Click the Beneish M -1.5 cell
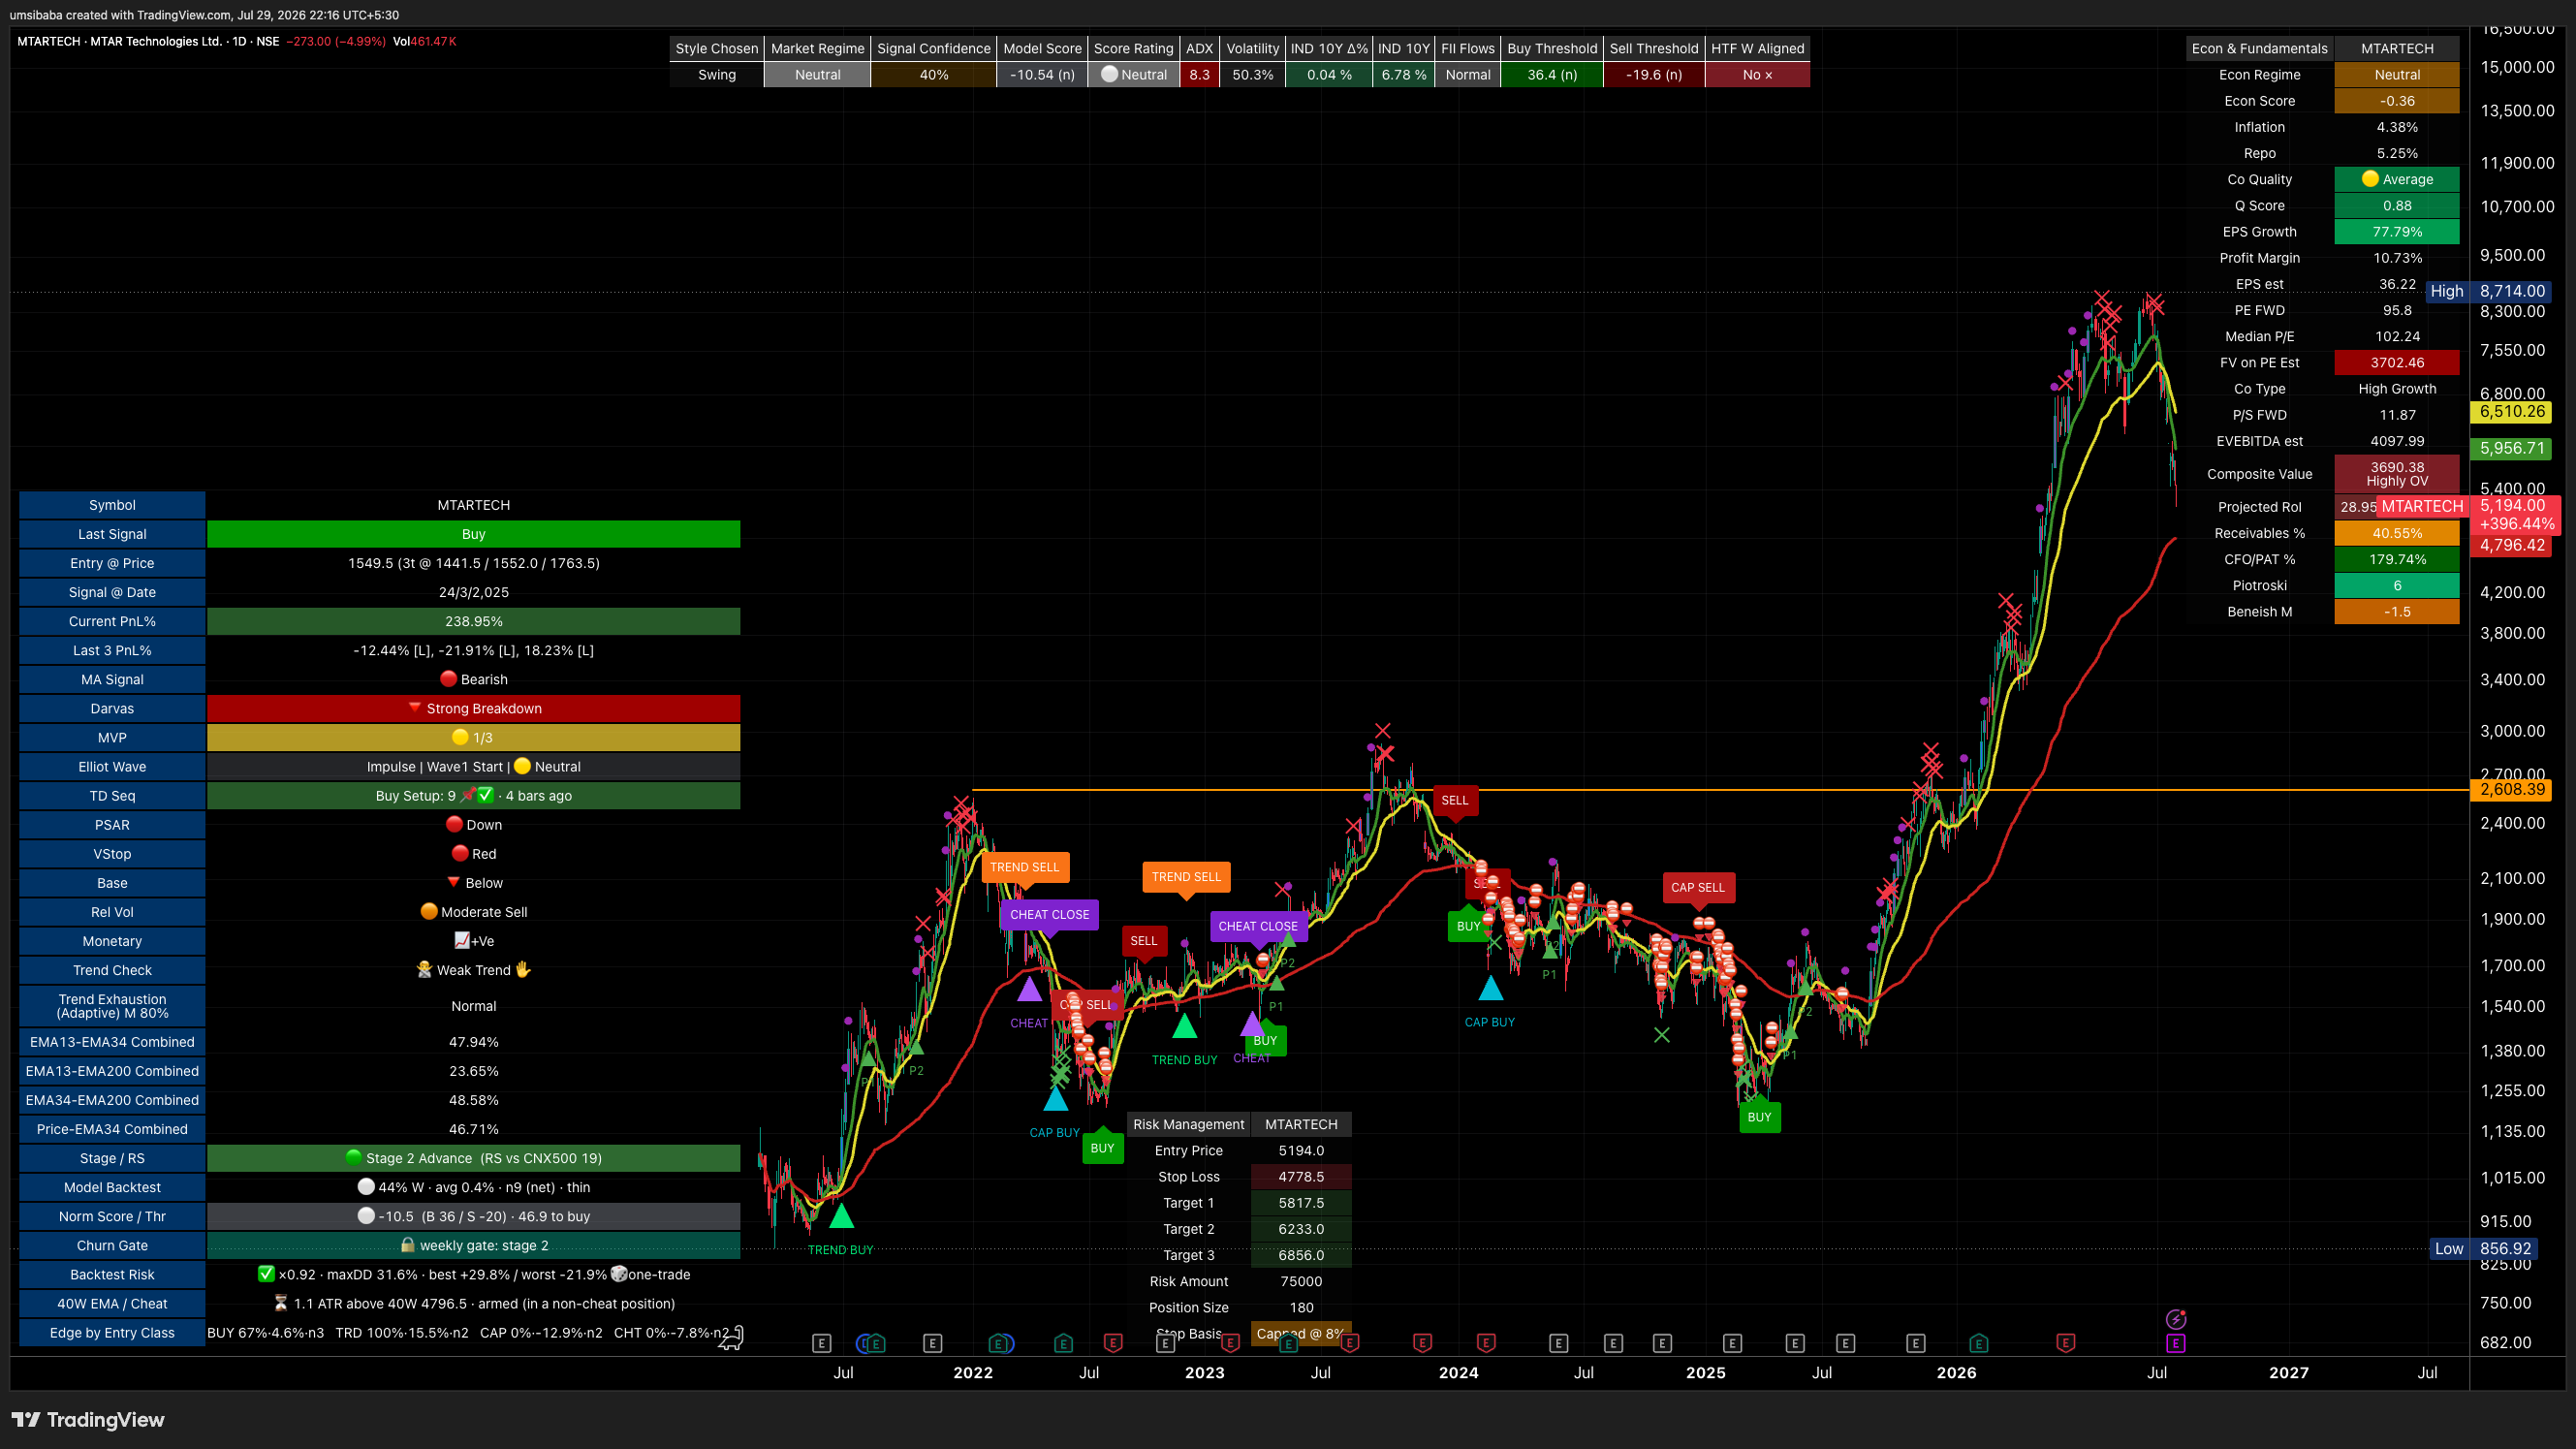This screenshot has width=2576, height=1449. 2397,612
